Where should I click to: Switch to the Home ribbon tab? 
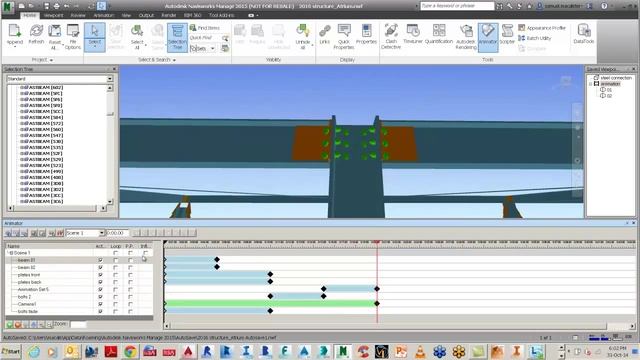29,15
